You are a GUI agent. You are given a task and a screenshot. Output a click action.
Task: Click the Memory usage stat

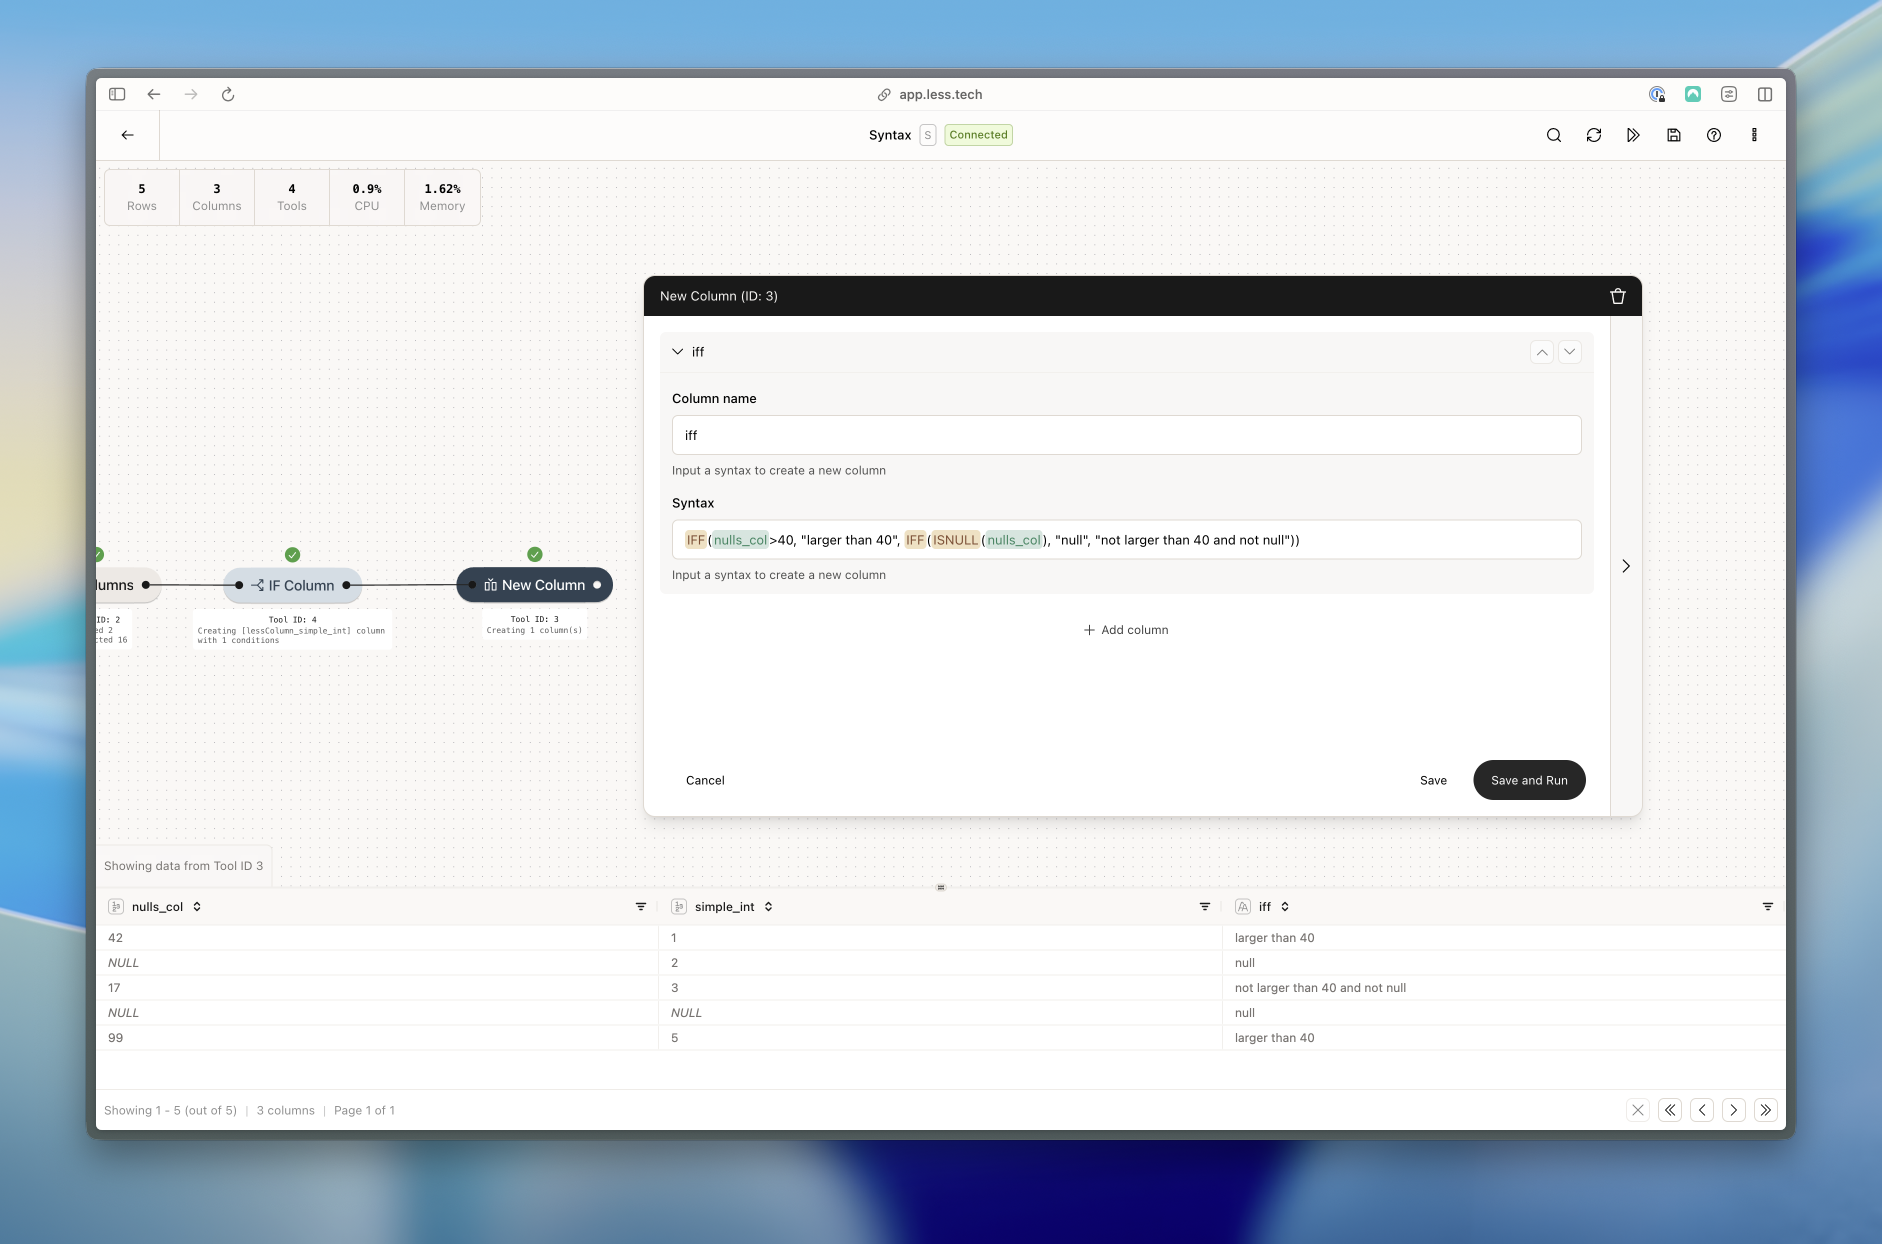pyautogui.click(x=442, y=197)
